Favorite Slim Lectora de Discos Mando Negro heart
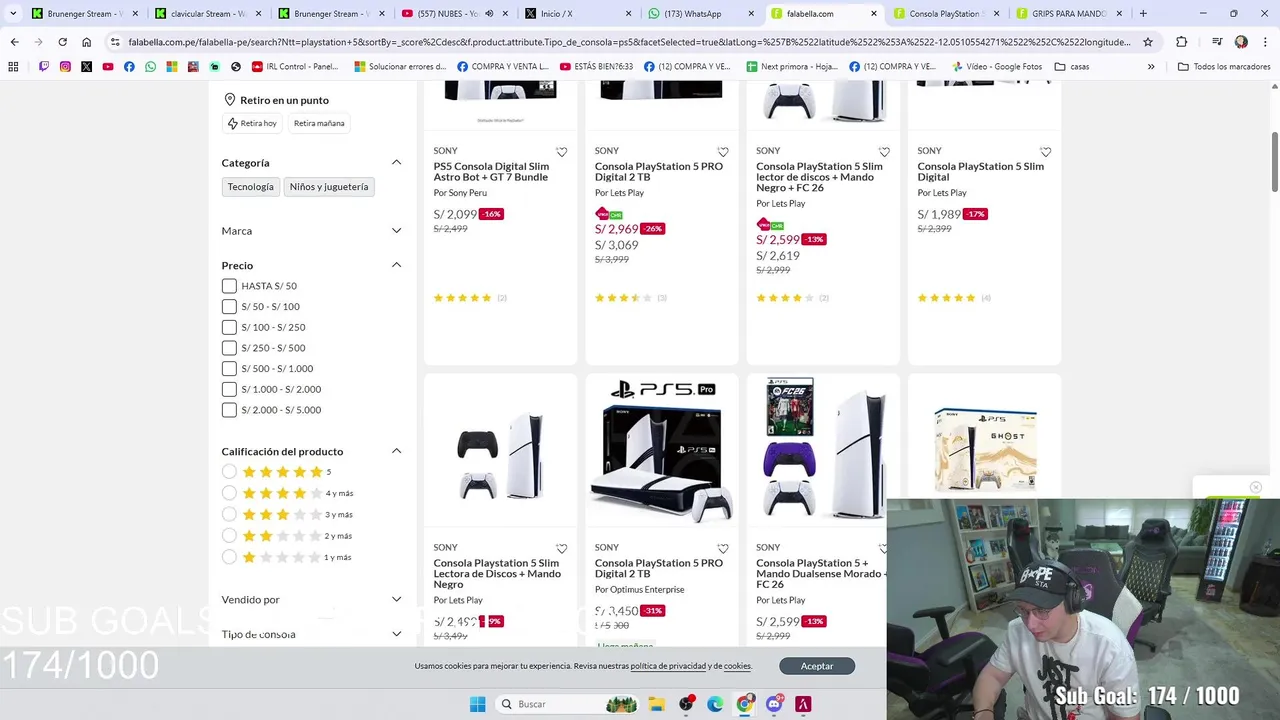Viewport: 1280px width, 720px height. pos(561,549)
